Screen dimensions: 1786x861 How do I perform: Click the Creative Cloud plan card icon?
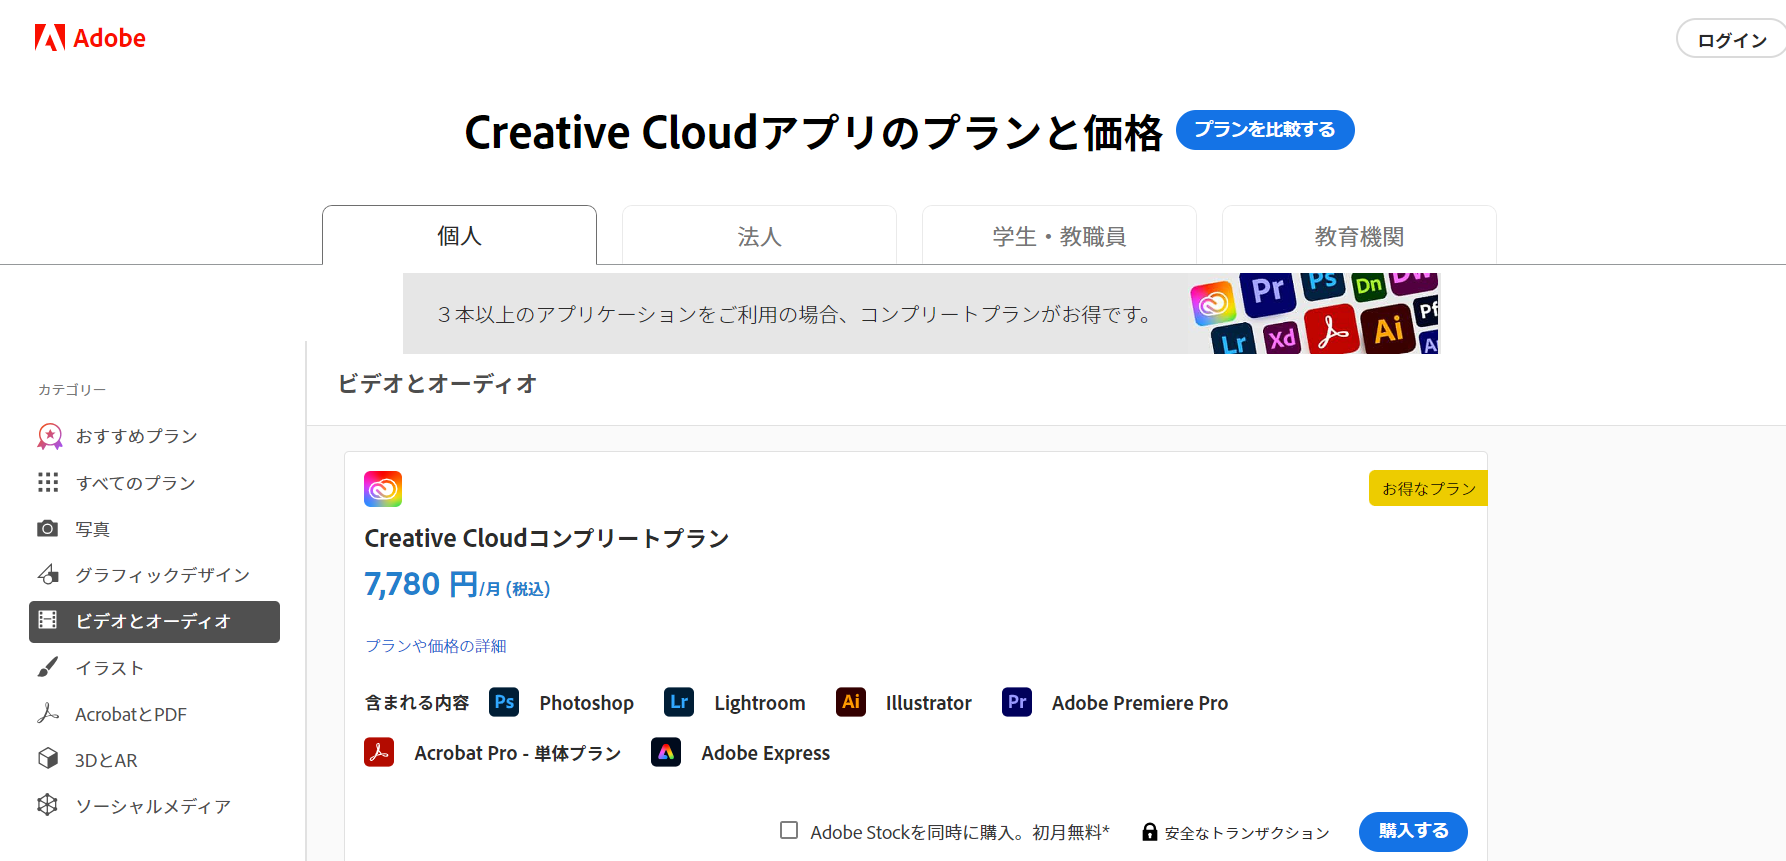tap(383, 489)
